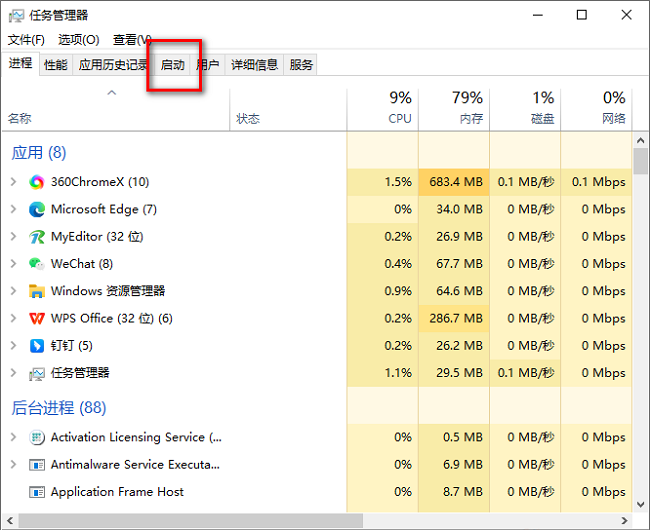Image resolution: width=650 pixels, height=530 pixels.
Task: Select the 683.4 MB memory cell
Action: pos(456,182)
